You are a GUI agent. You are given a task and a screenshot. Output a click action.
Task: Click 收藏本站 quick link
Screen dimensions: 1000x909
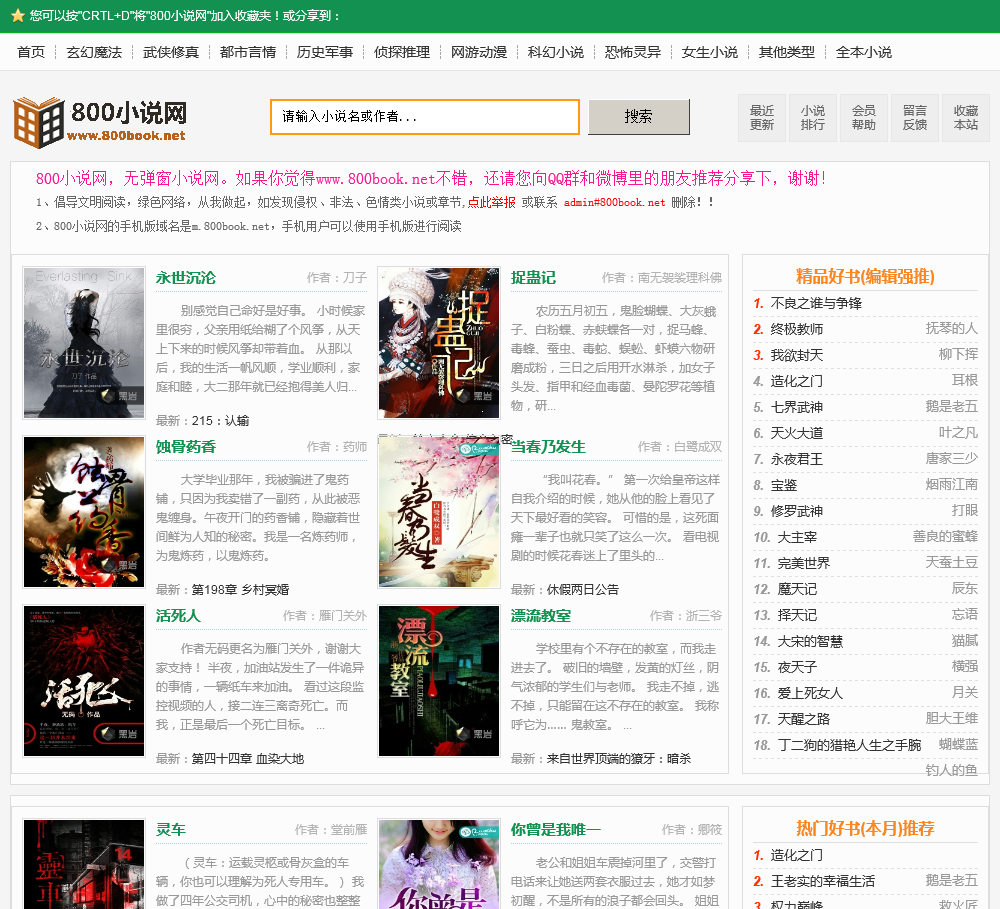coord(966,118)
